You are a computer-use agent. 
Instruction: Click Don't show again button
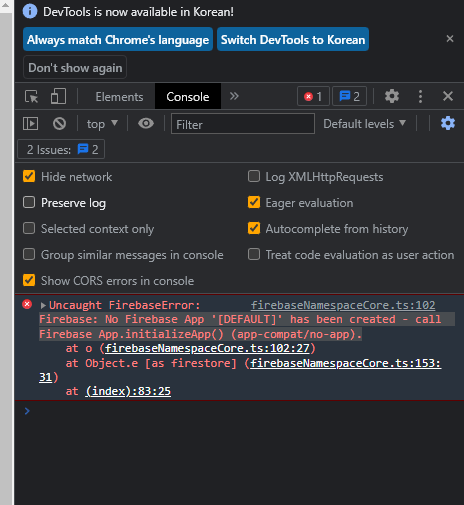[x=75, y=67]
